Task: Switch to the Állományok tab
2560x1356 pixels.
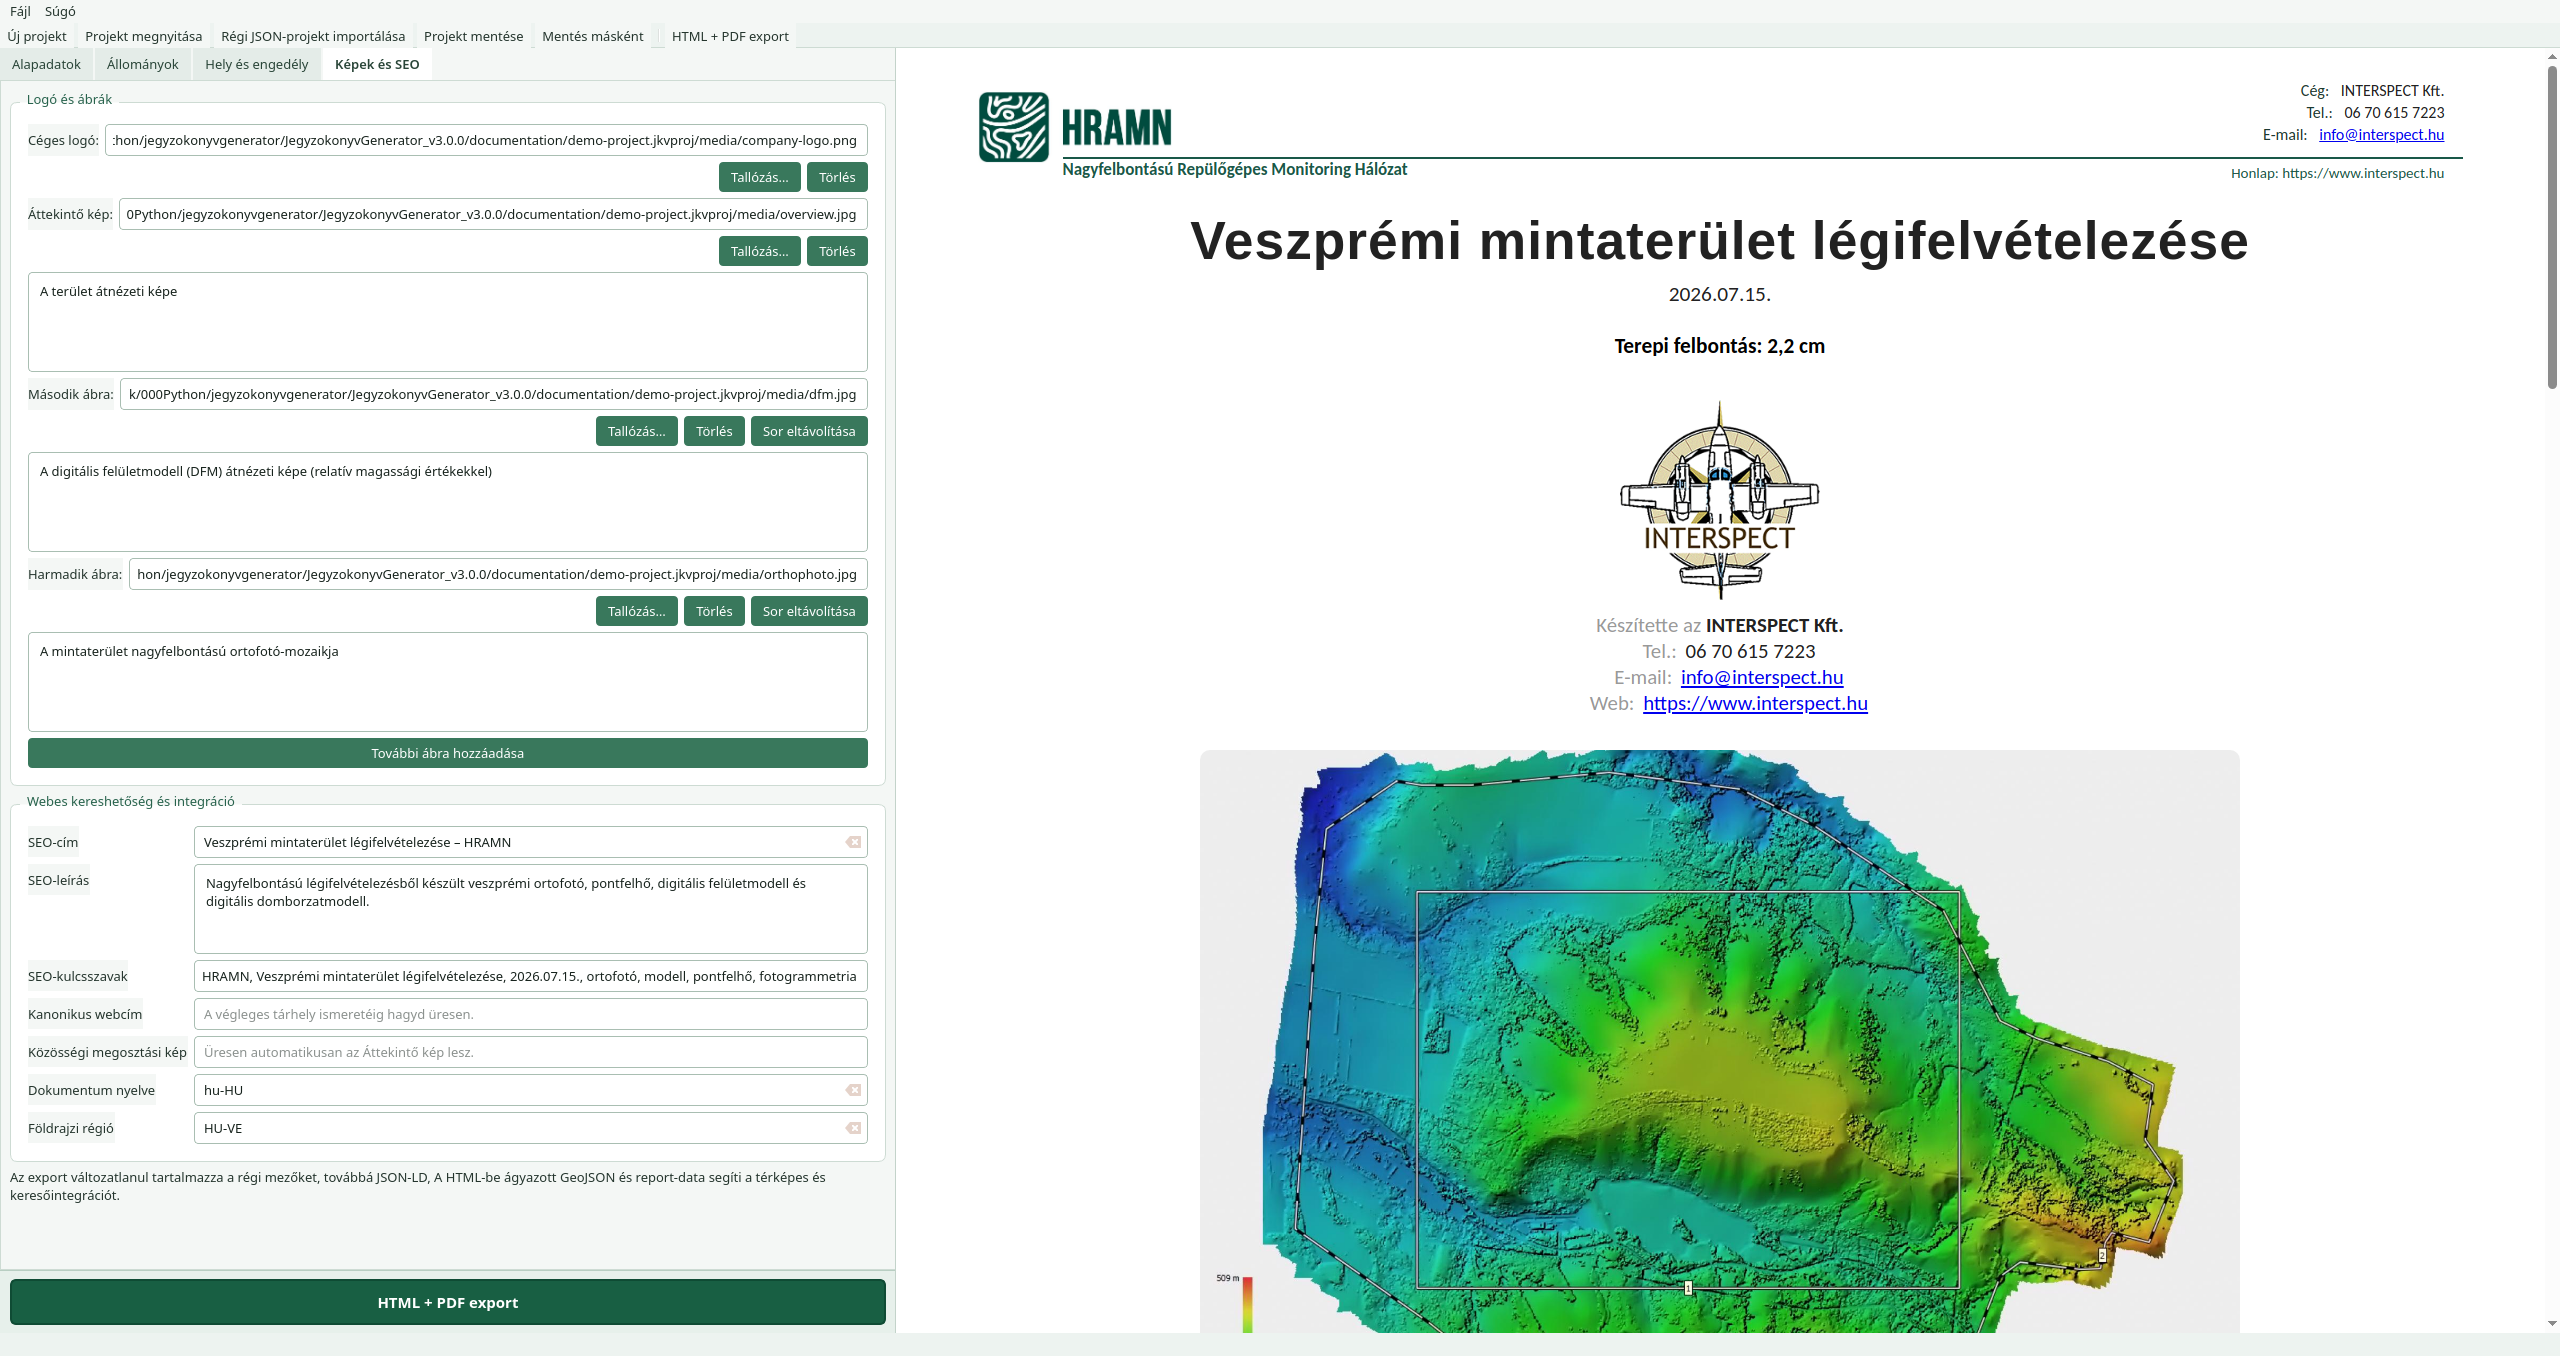Action: coord(142,64)
